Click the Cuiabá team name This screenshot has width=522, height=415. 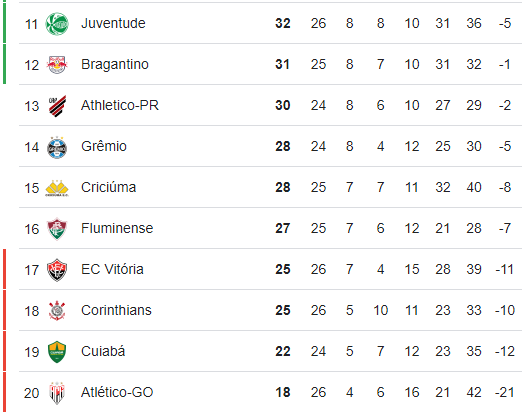[x=103, y=351]
